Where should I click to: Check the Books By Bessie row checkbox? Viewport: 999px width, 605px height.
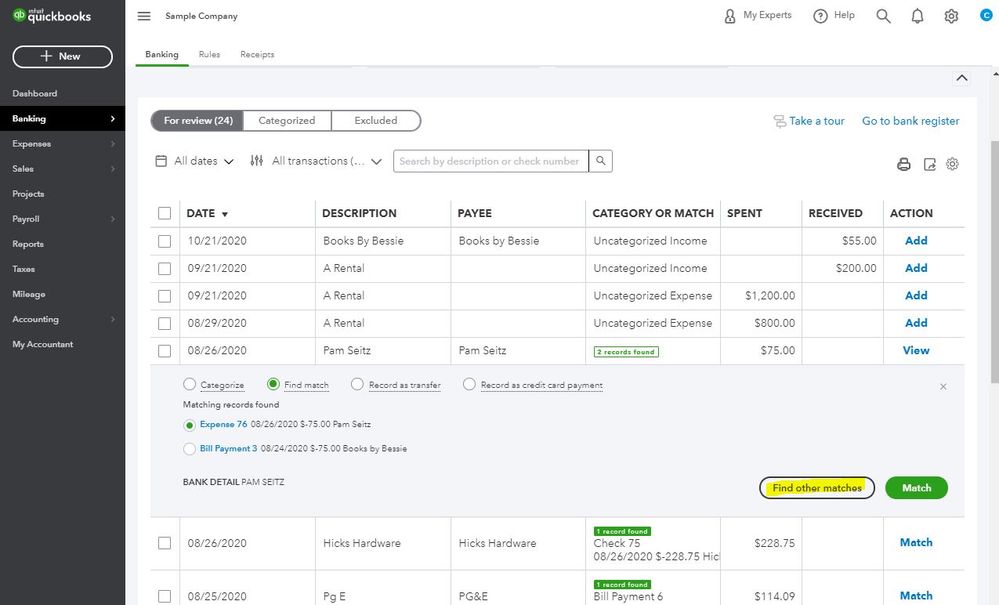164,241
